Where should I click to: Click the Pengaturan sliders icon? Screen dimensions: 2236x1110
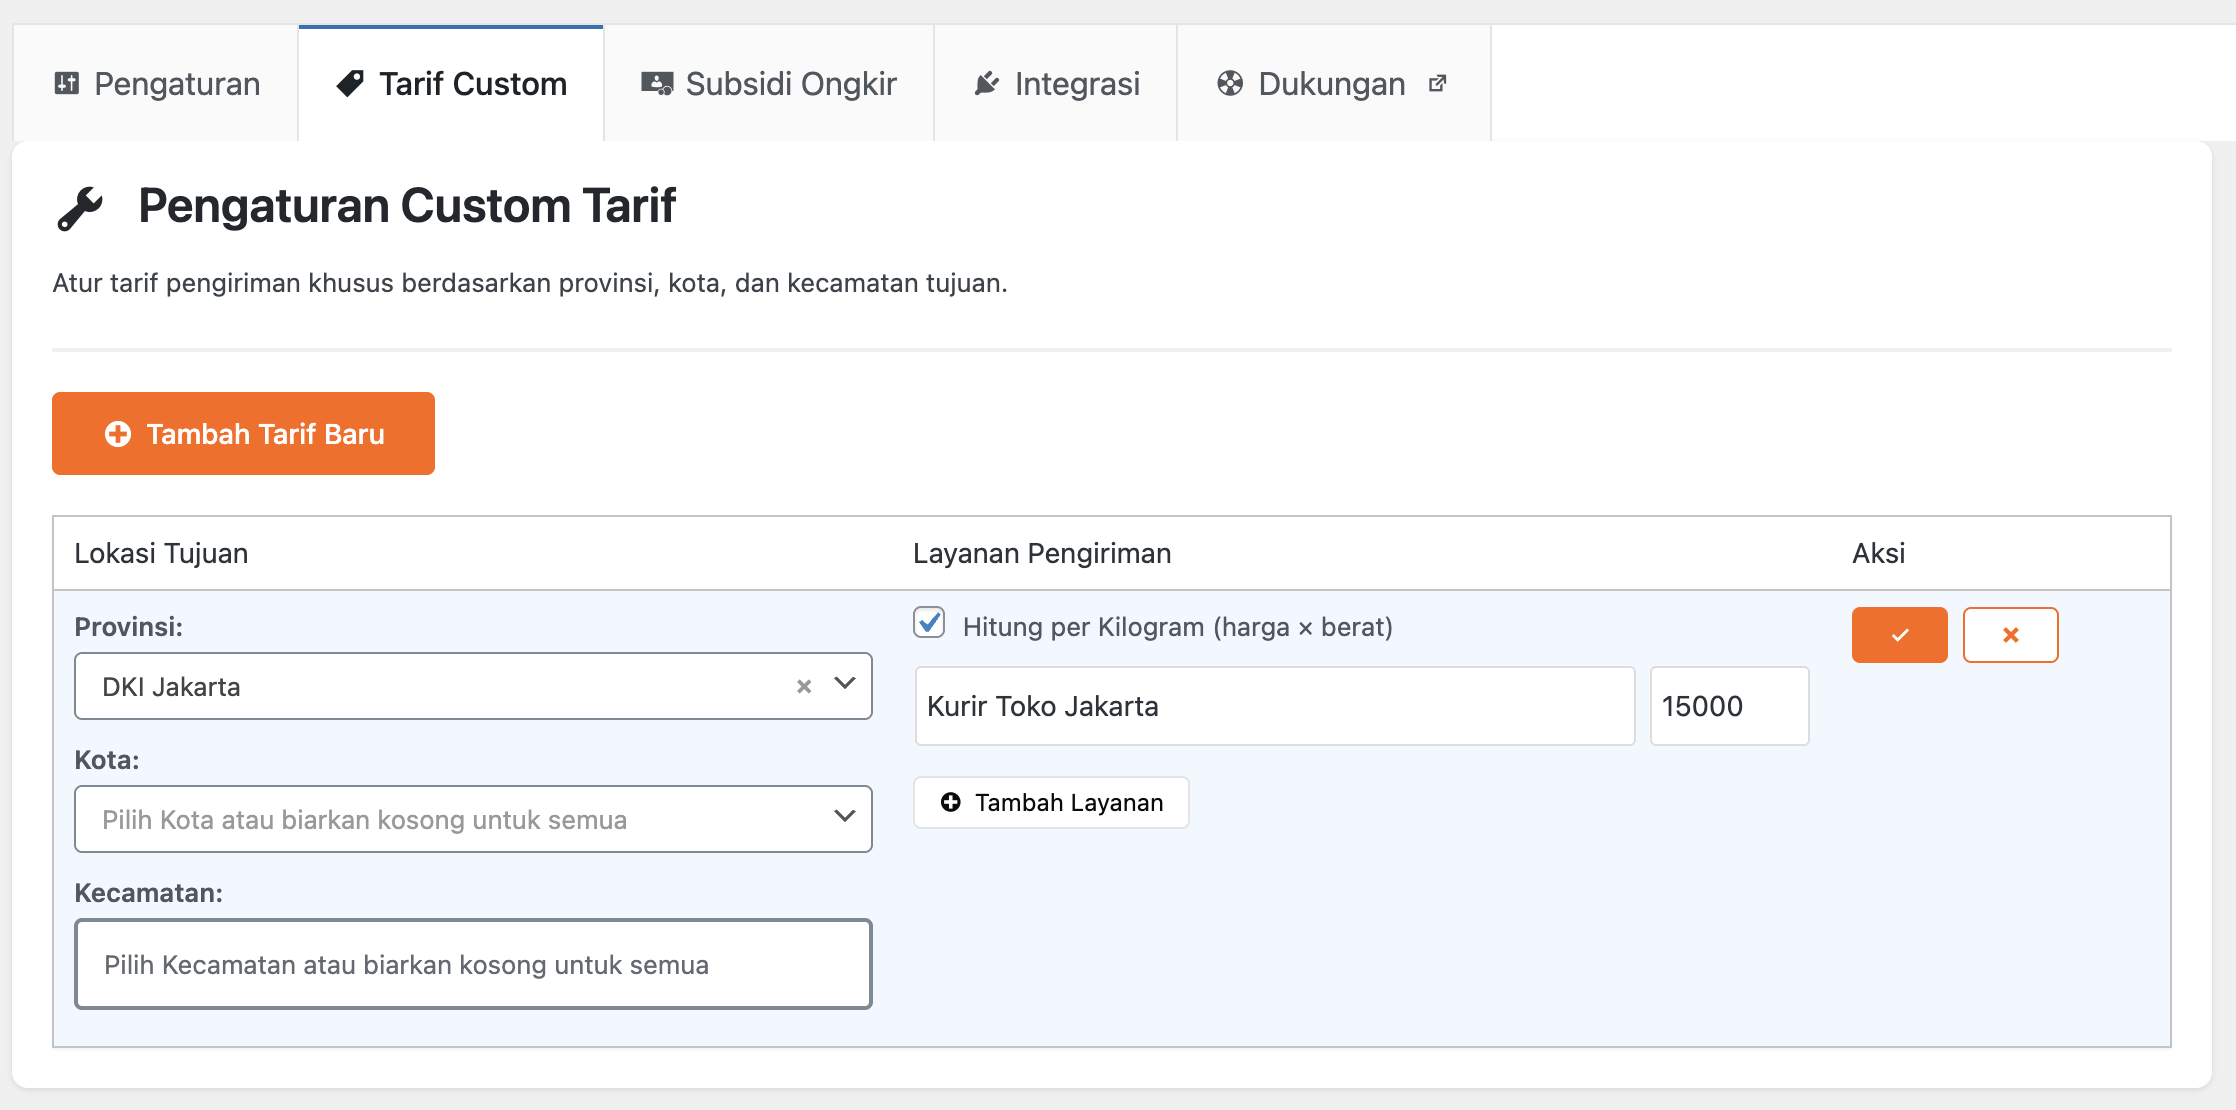coord(67,83)
